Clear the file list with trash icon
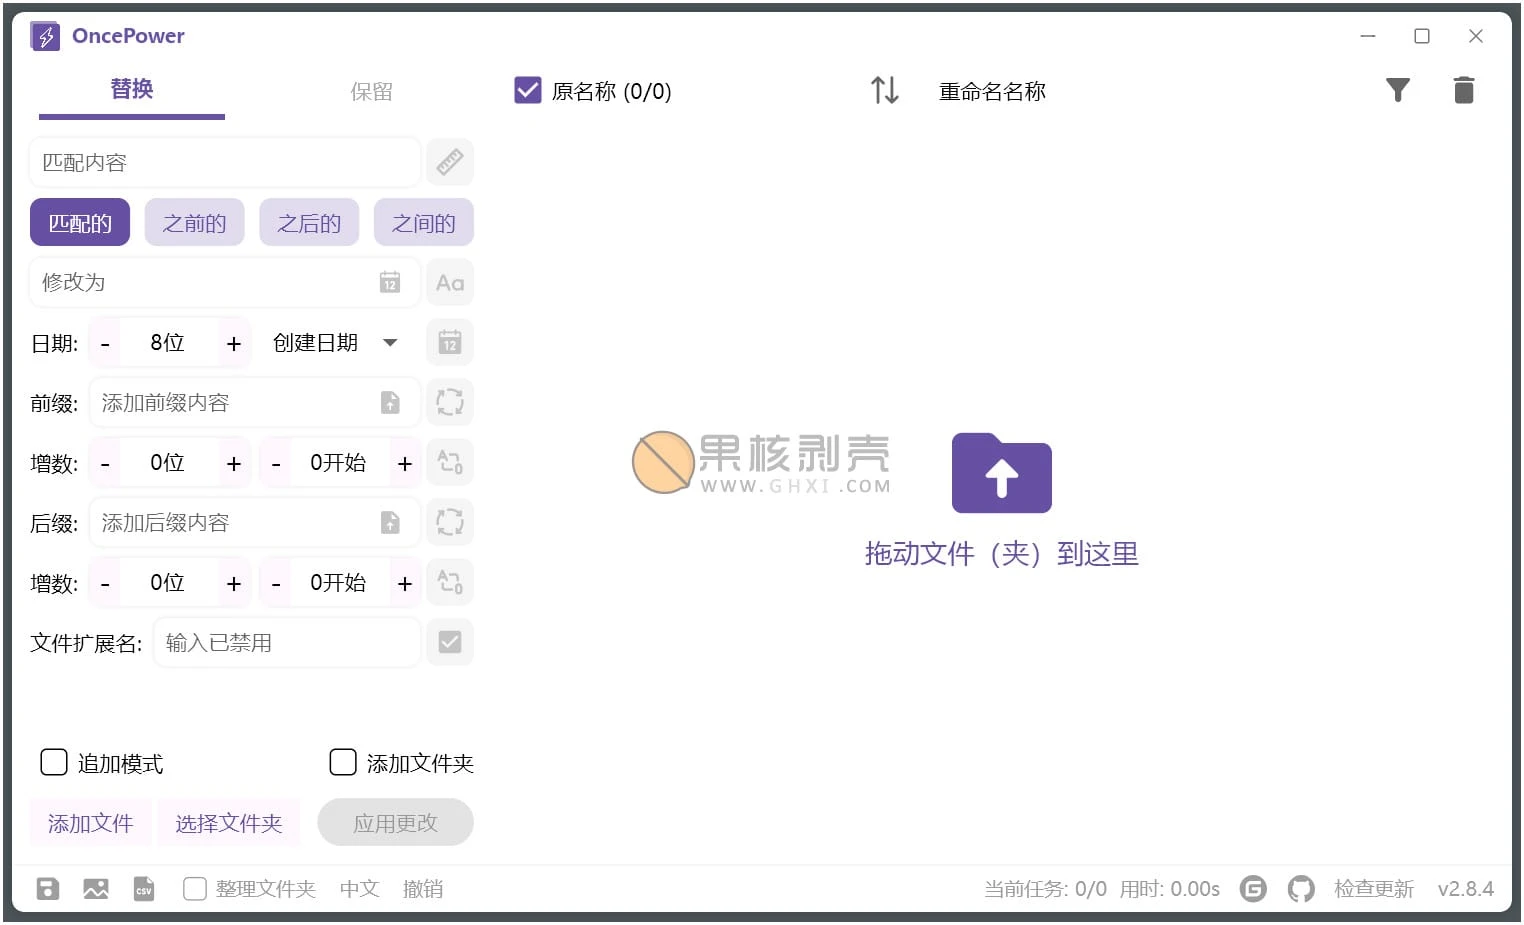Screen dimensions: 1524x925 click(x=1464, y=90)
